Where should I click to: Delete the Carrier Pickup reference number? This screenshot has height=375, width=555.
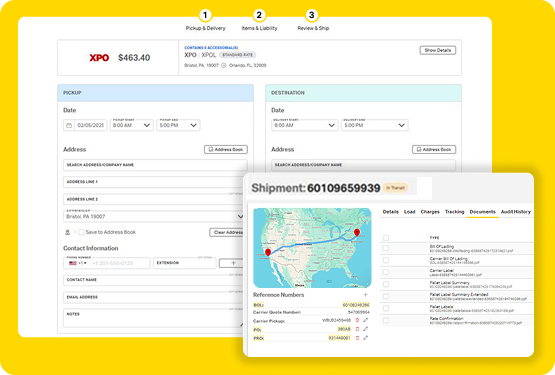[357, 320]
